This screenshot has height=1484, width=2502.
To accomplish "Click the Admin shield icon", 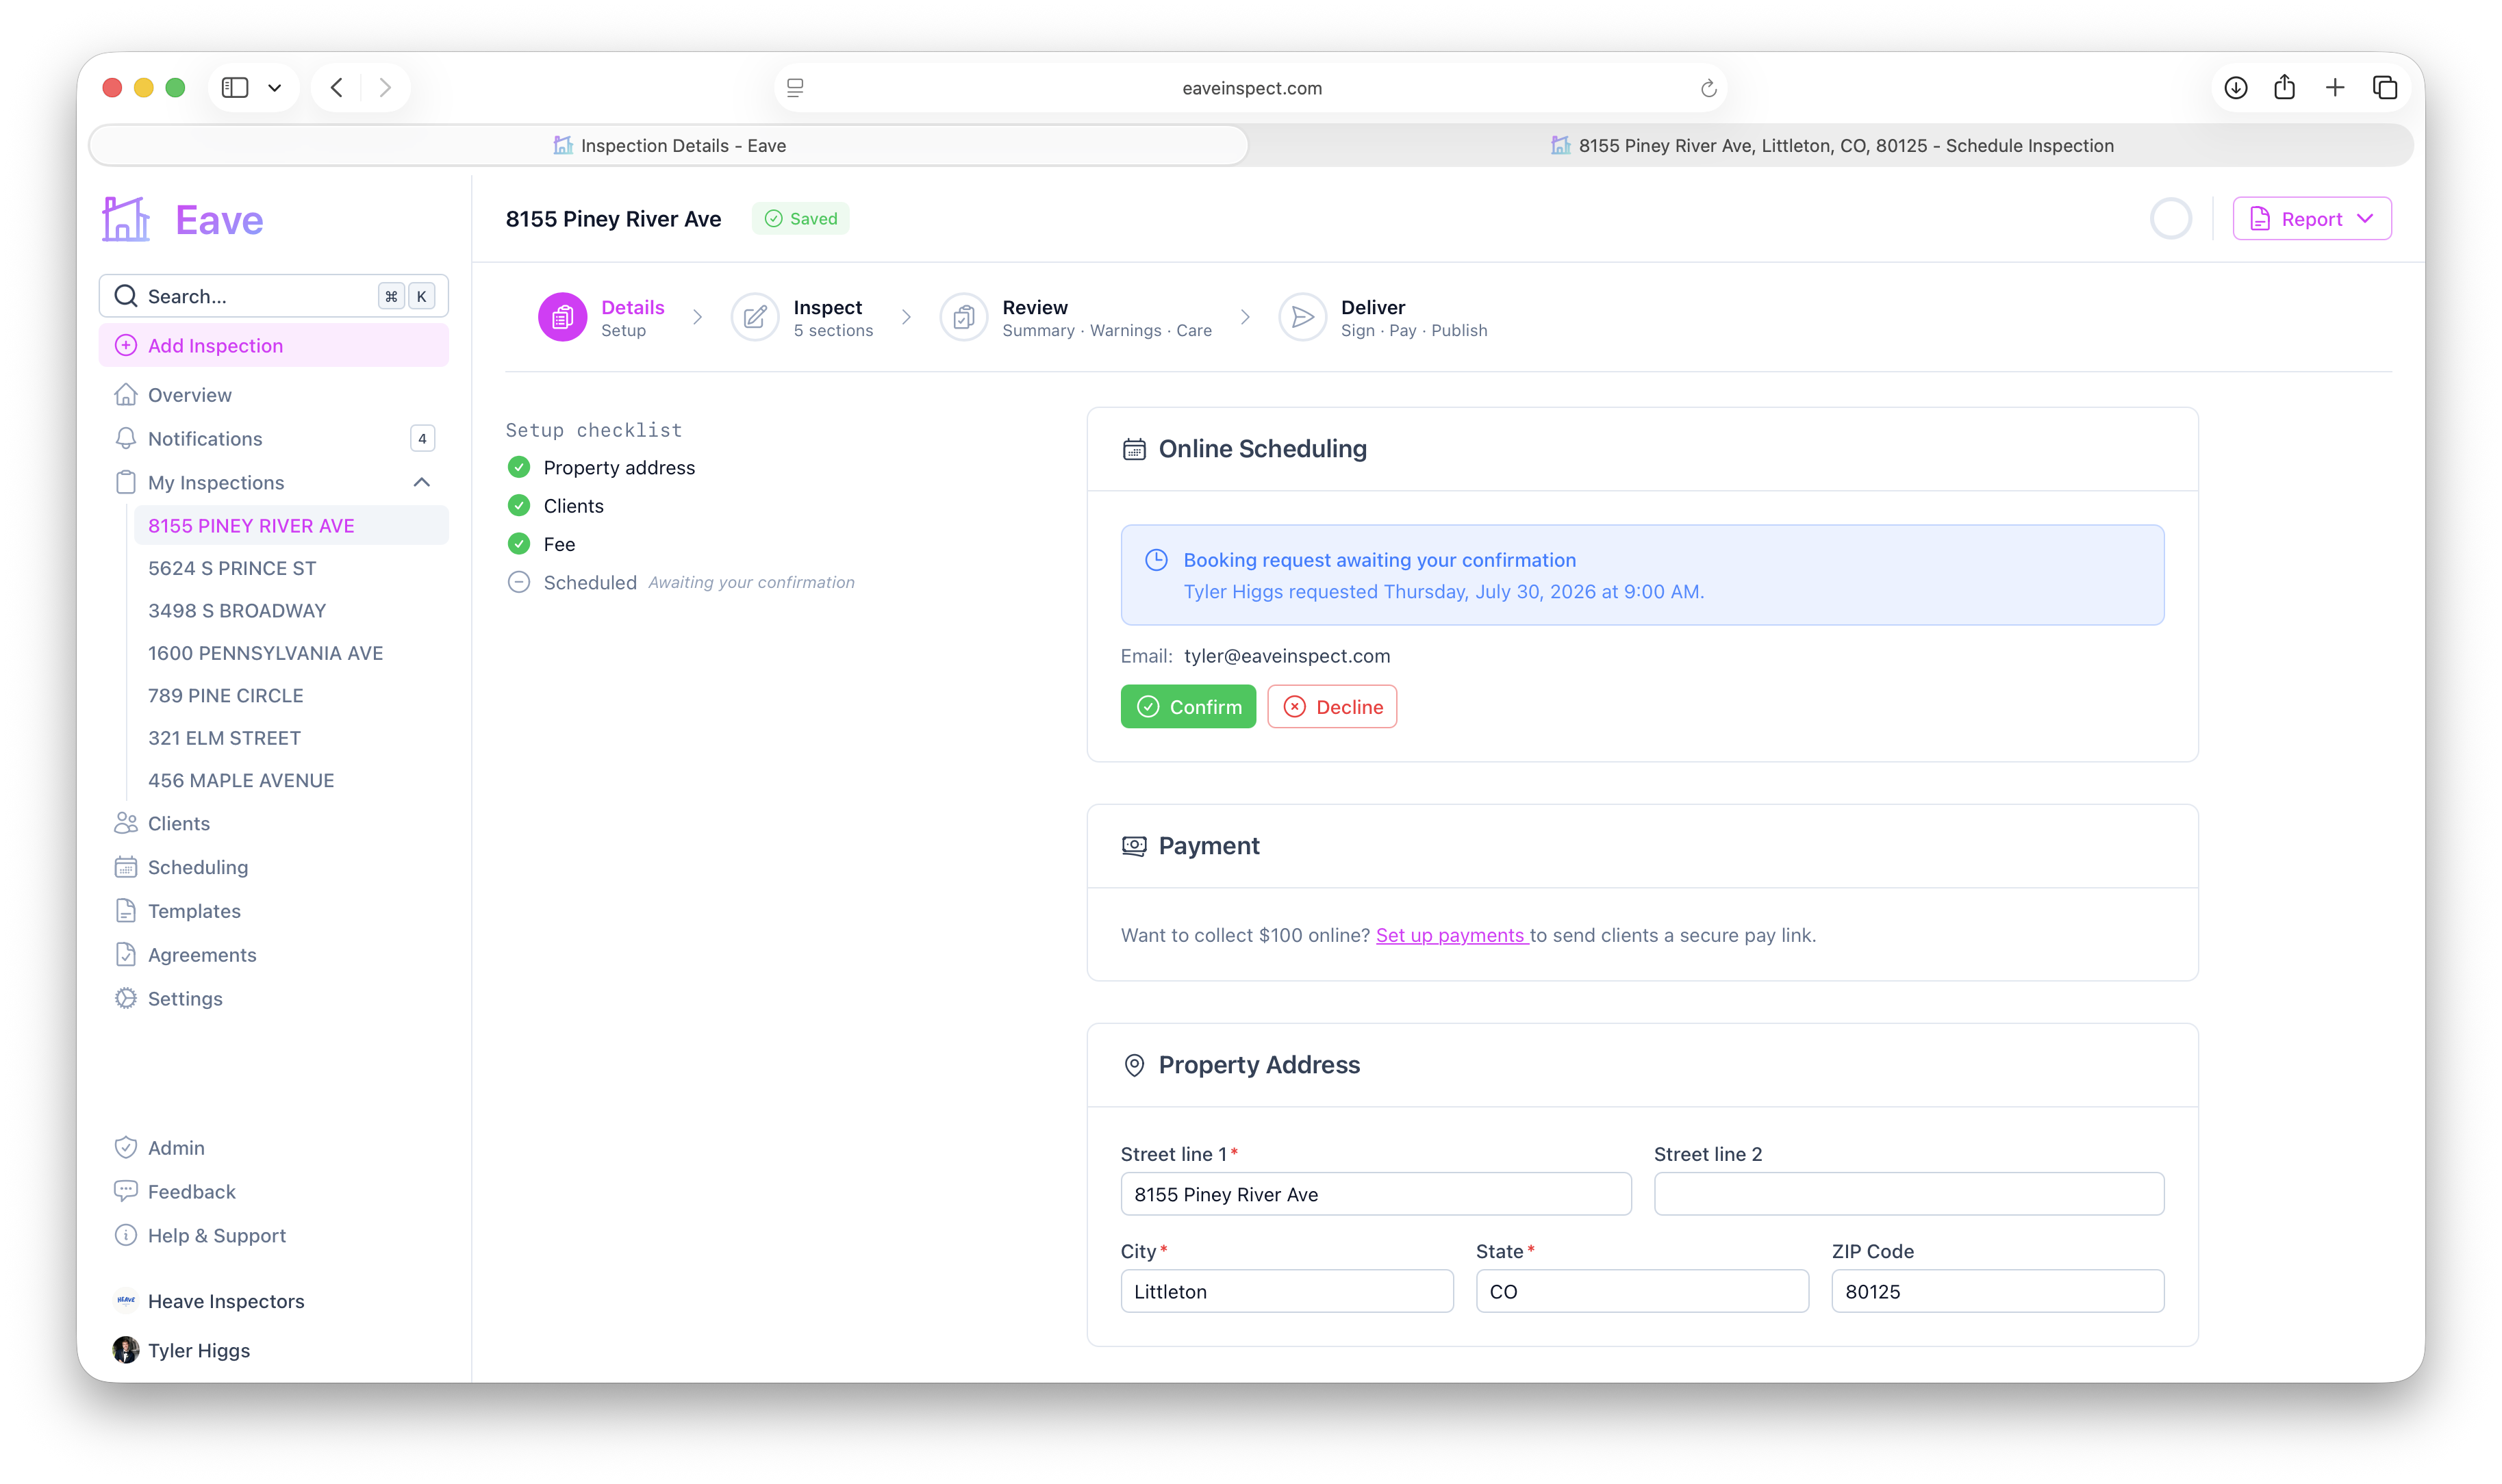I will click(125, 1148).
